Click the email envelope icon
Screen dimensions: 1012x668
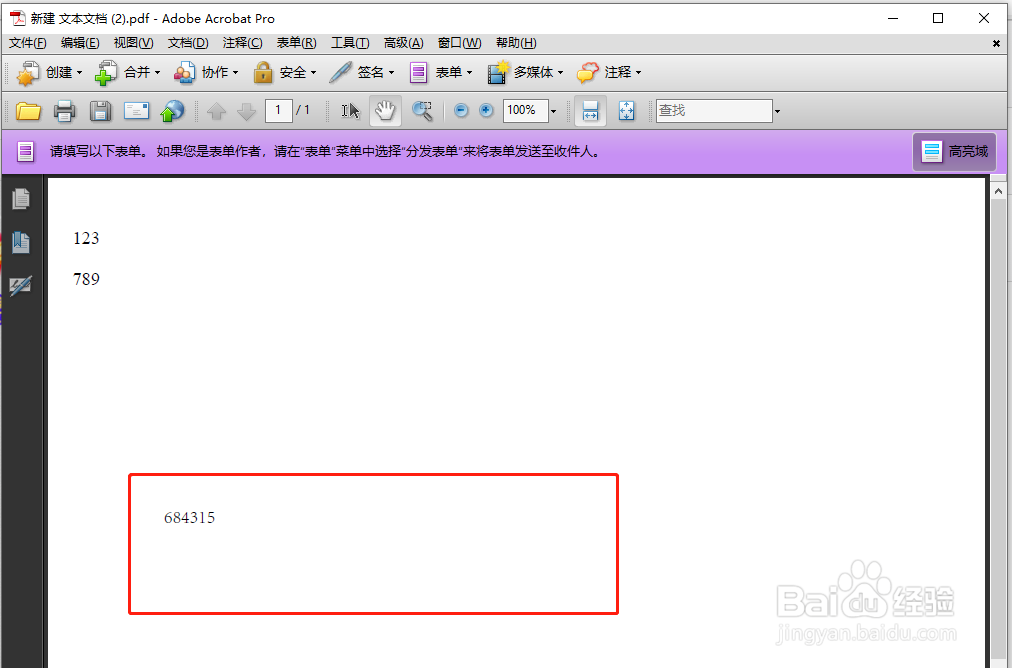136,111
